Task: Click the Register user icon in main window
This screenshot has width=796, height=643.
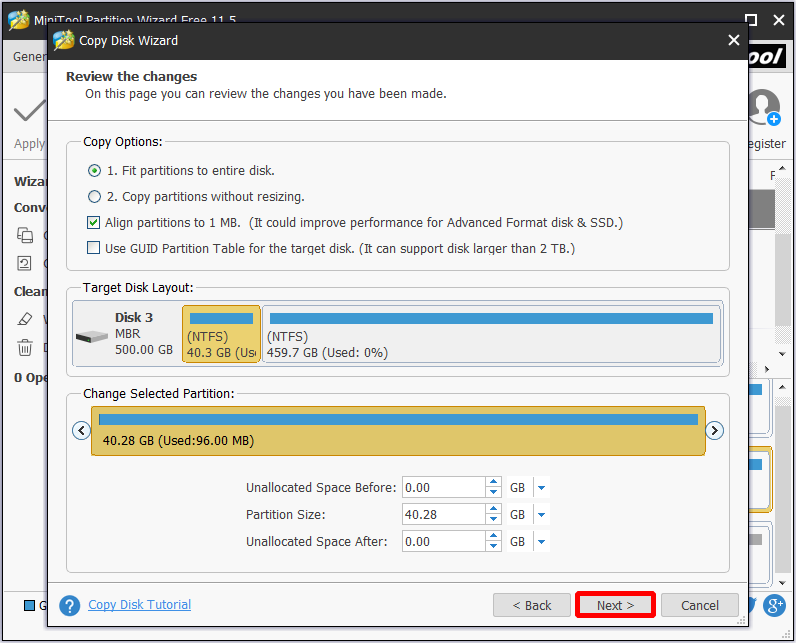Action: point(764,108)
